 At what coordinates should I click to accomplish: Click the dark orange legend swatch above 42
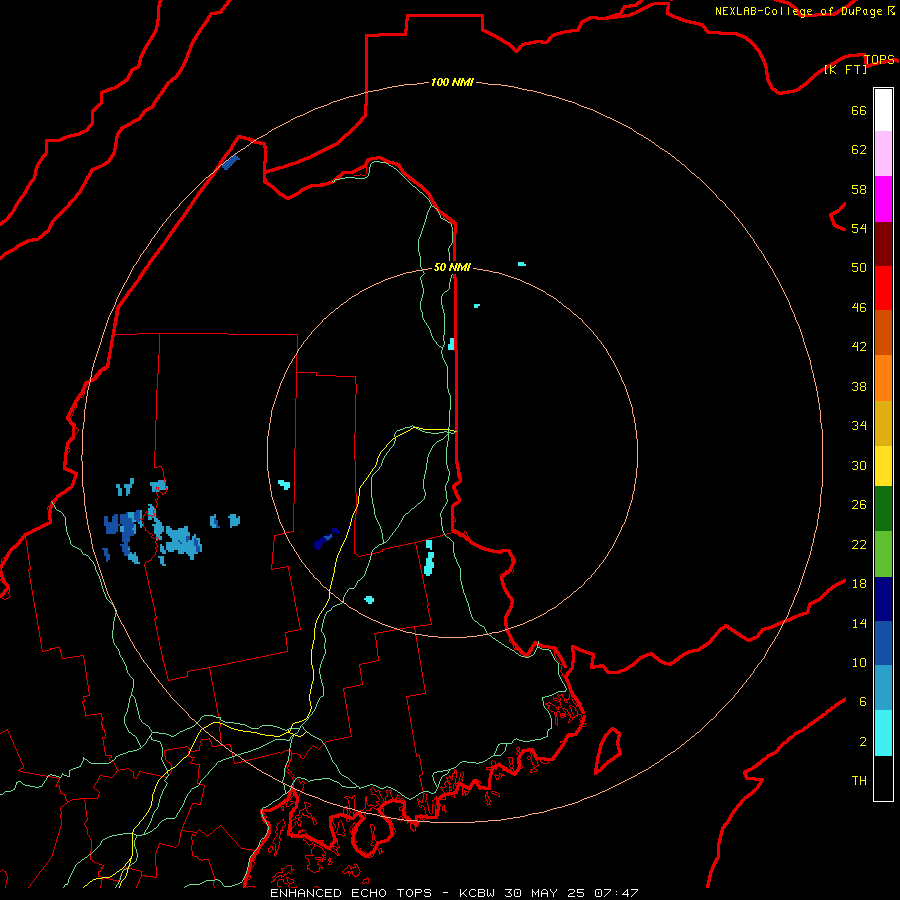(883, 332)
